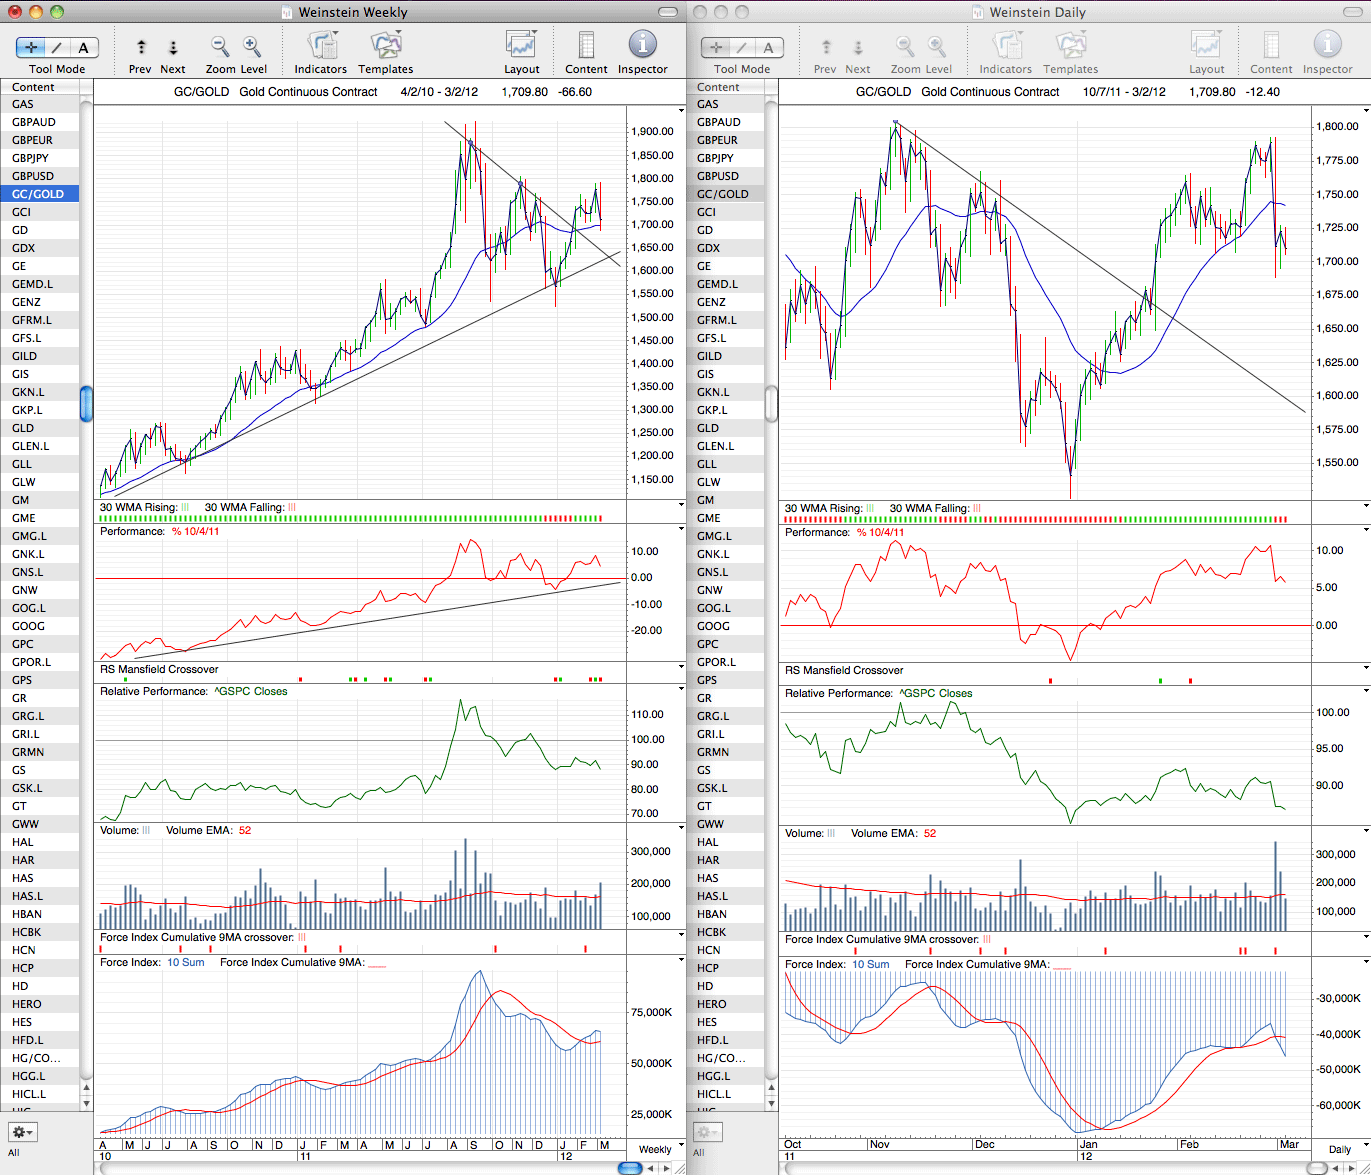The height and width of the screenshot is (1175, 1371).
Task: Open Templates menu in Weinstein Daily toolbar
Action: (1070, 45)
